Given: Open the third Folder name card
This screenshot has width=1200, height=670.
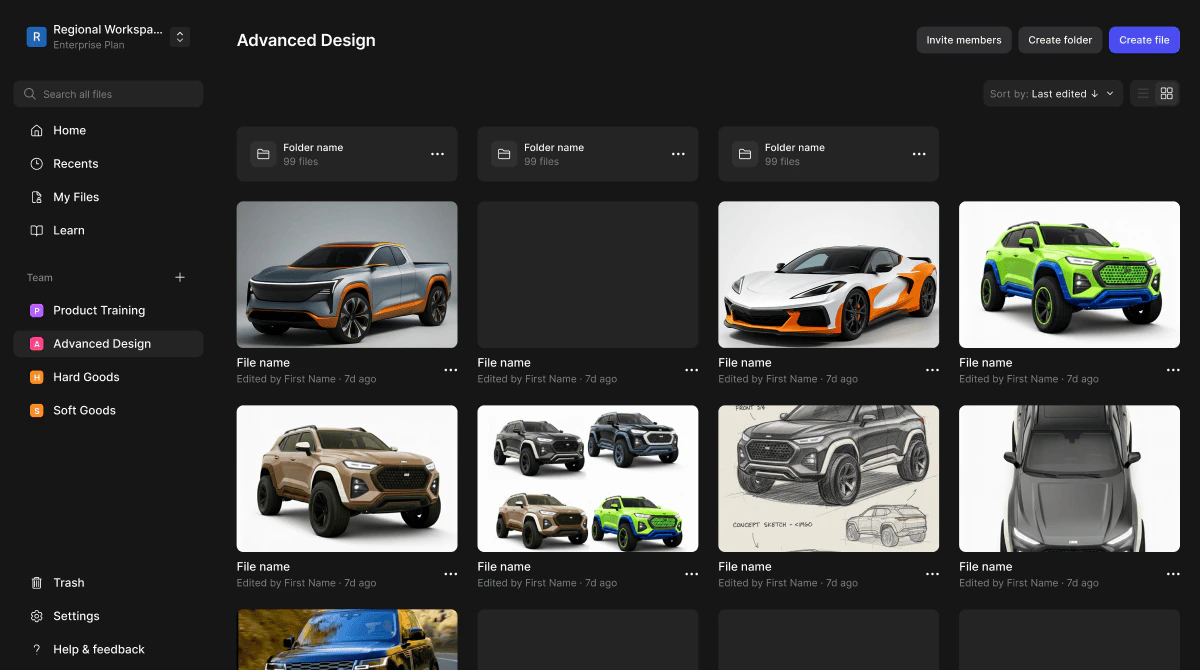Looking at the screenshot, I should point(829,154).
